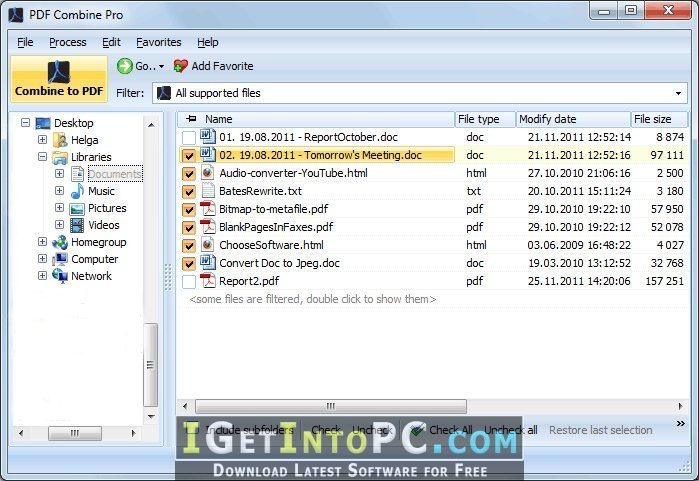Screen dimensions: 699x481
Task: Click Word icon of ReportOctober.doc
Action: pos(208,136)
